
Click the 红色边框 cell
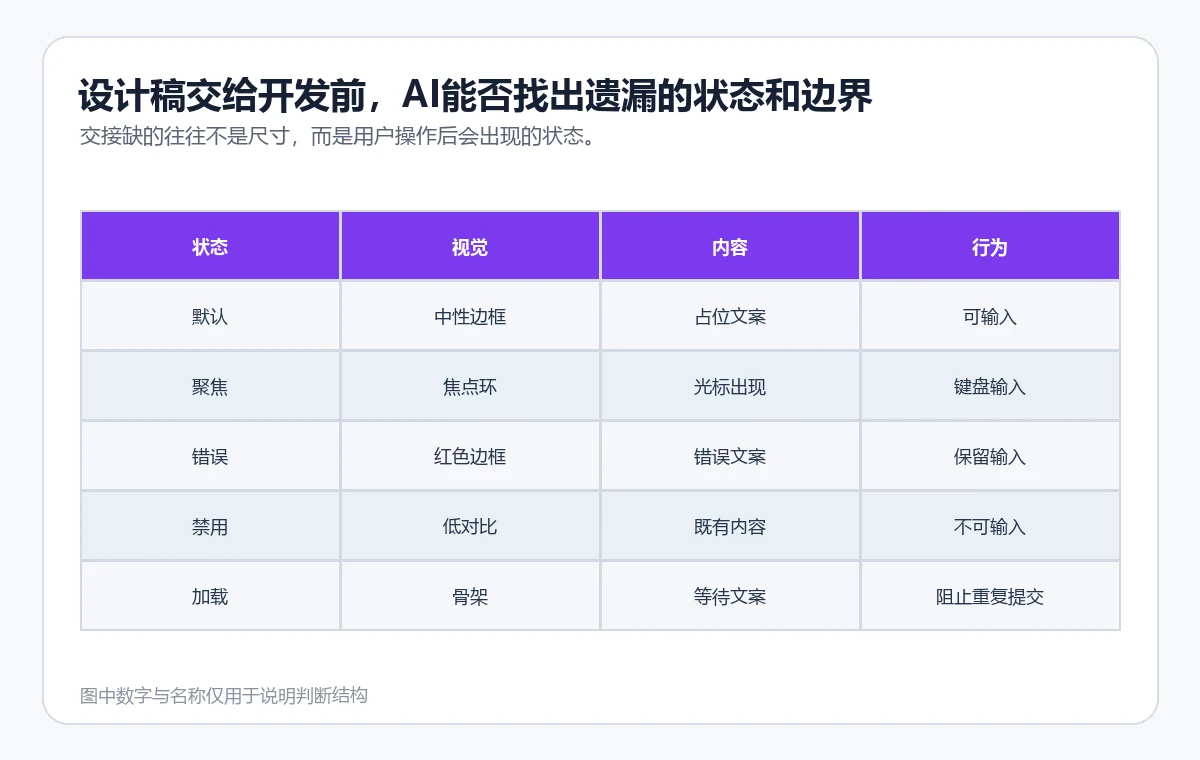(x=470, y=456)
